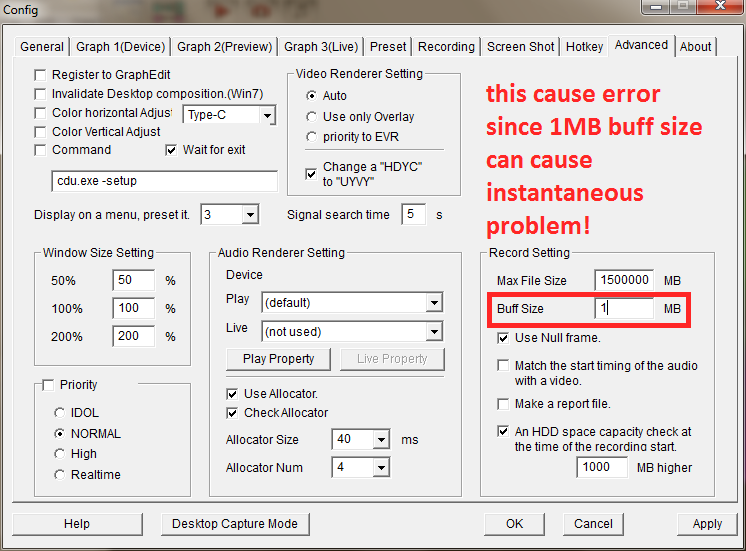Uncheck Wait for exit
Viewport: 746px width, 551px height.
tap(171, 150)
